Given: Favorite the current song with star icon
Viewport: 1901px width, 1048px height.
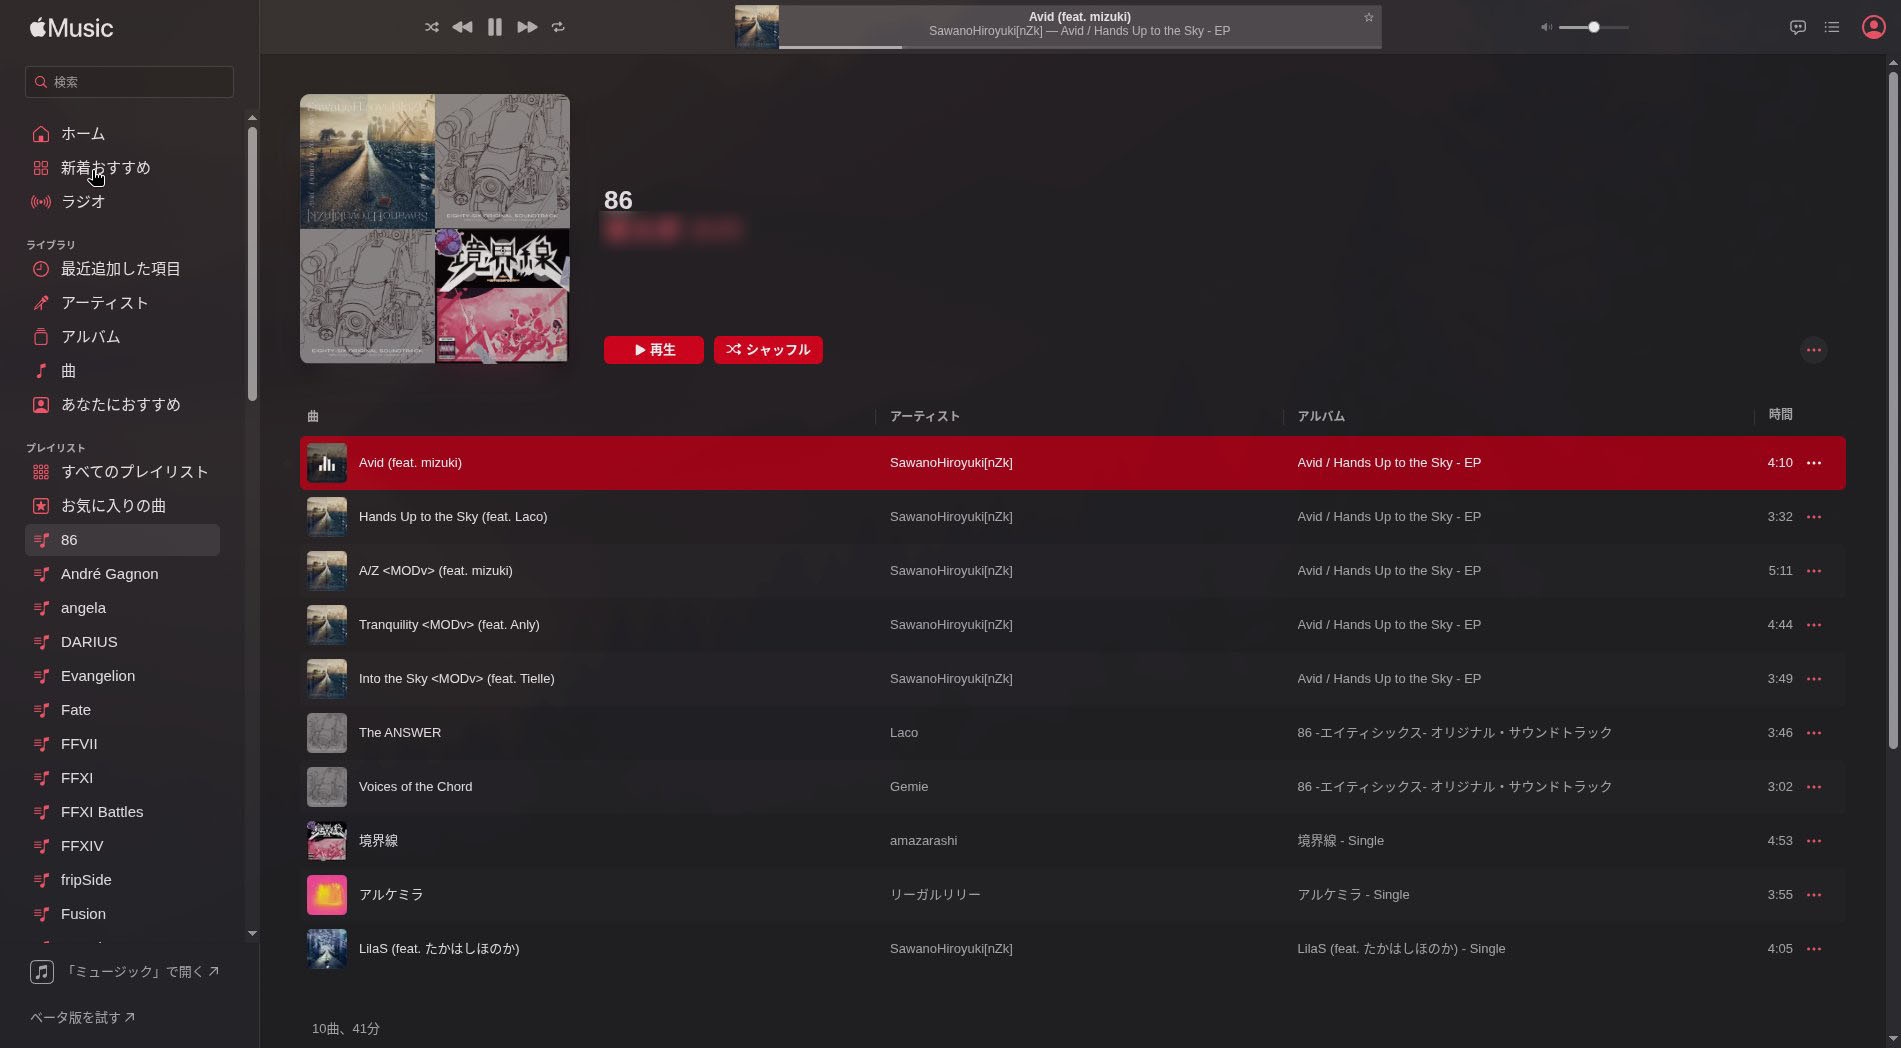Looking at the screenshot, I should pos(1368,17).
